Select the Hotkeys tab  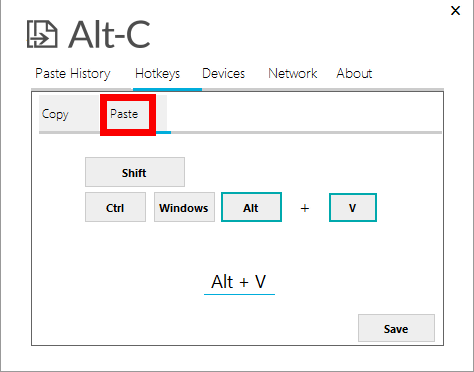click(157, 74)
